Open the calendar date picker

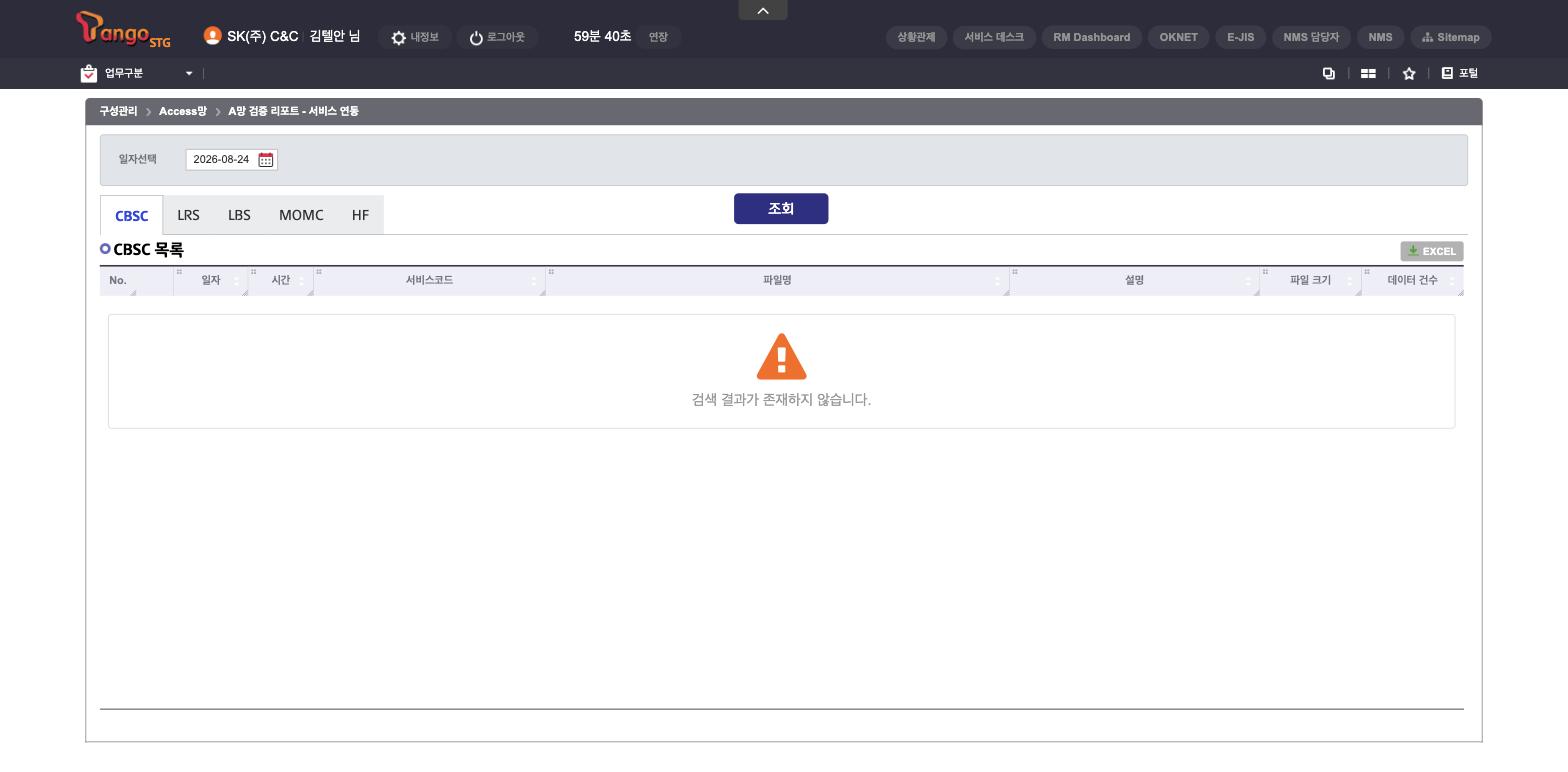pyautogui.click(x=266, y=160)
